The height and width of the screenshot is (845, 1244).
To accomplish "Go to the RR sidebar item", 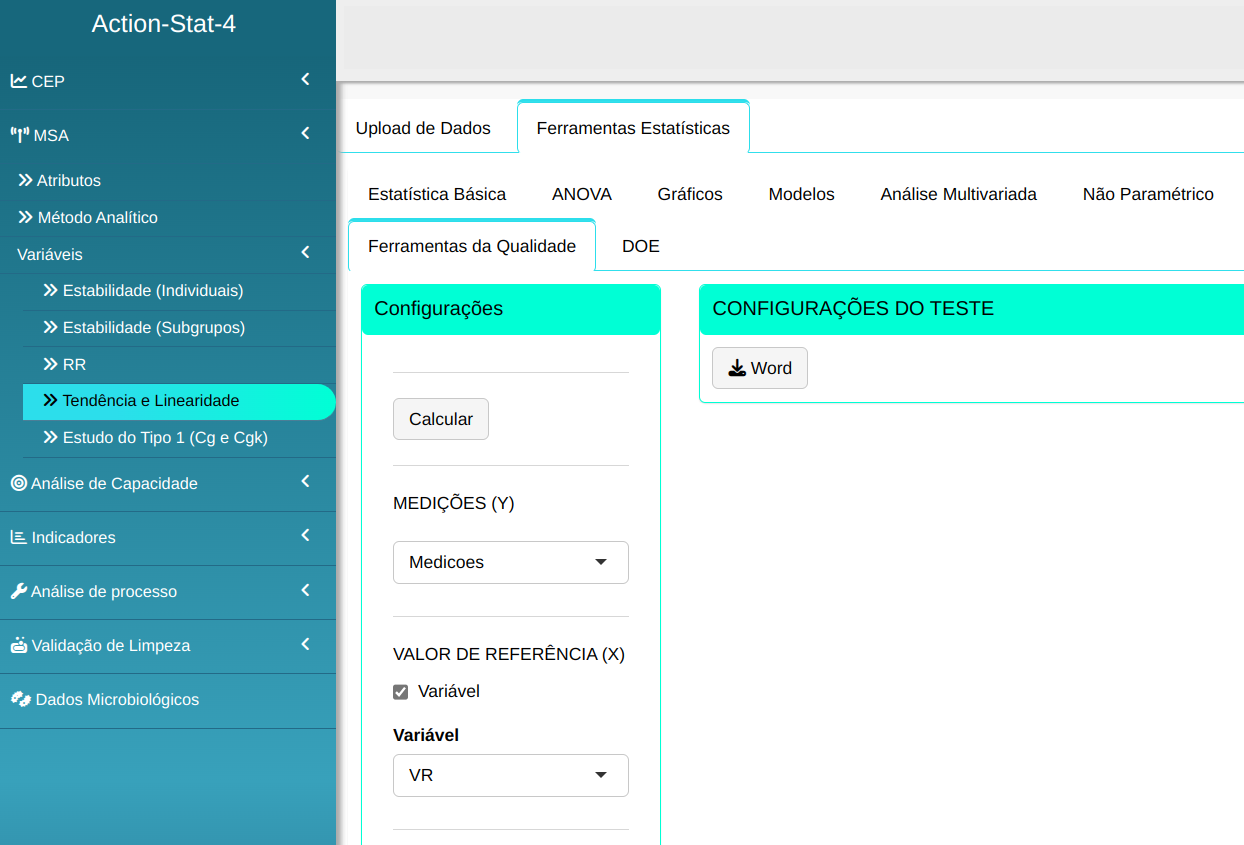I will [x=74, y=365].
